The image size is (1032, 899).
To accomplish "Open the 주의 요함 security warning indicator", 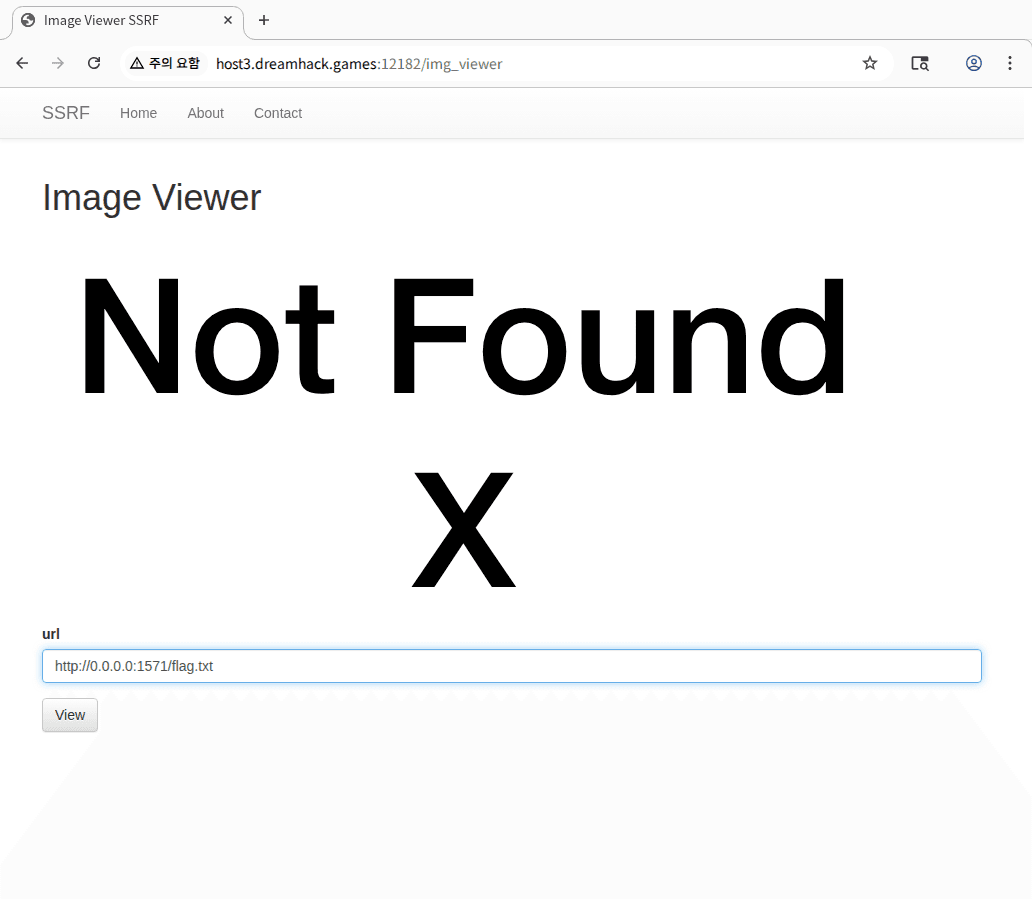I will coord(165,63).
